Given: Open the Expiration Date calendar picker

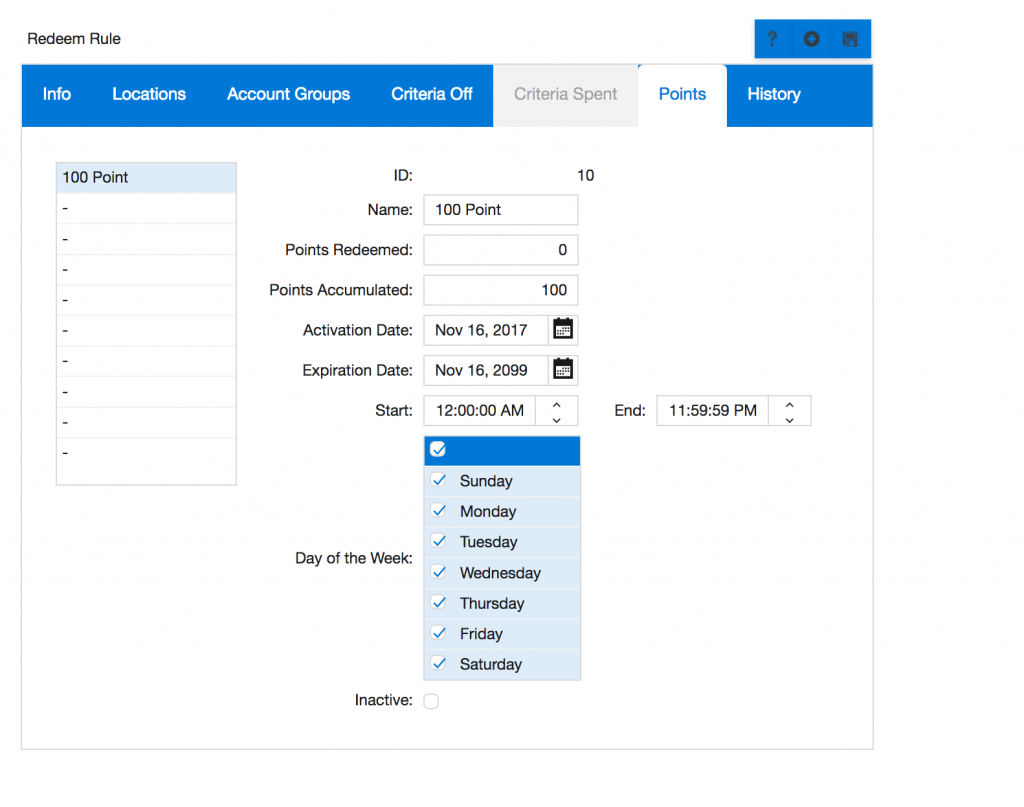Looking at the screenshot, I should point(563,370).
